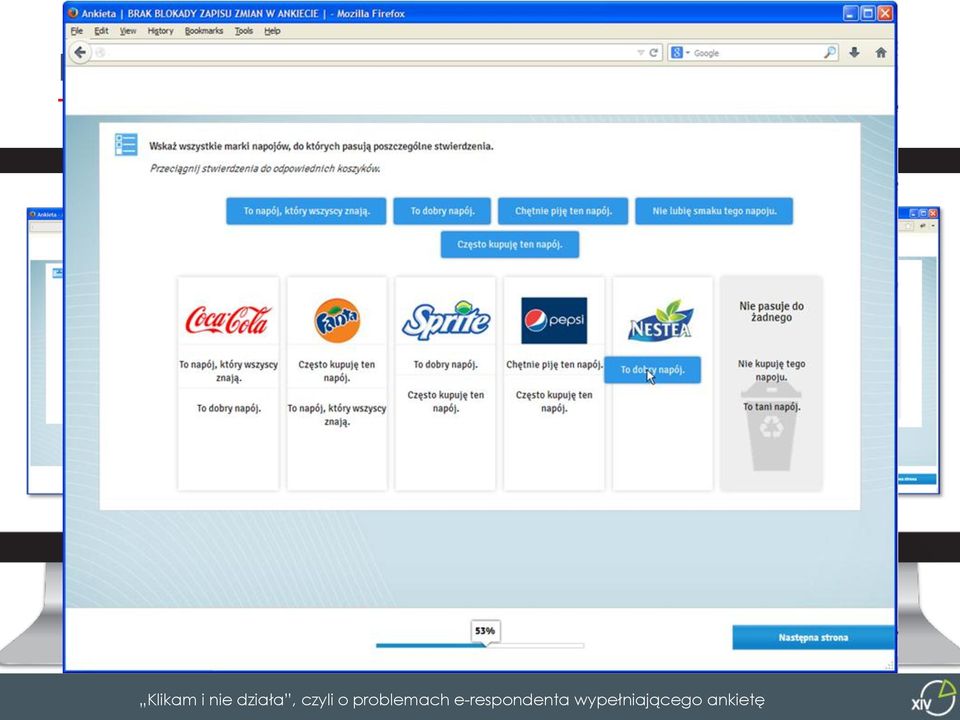Screen dimensions: 960x720
Task: Click the 'Następna strona' button
Action: point(813,637)
